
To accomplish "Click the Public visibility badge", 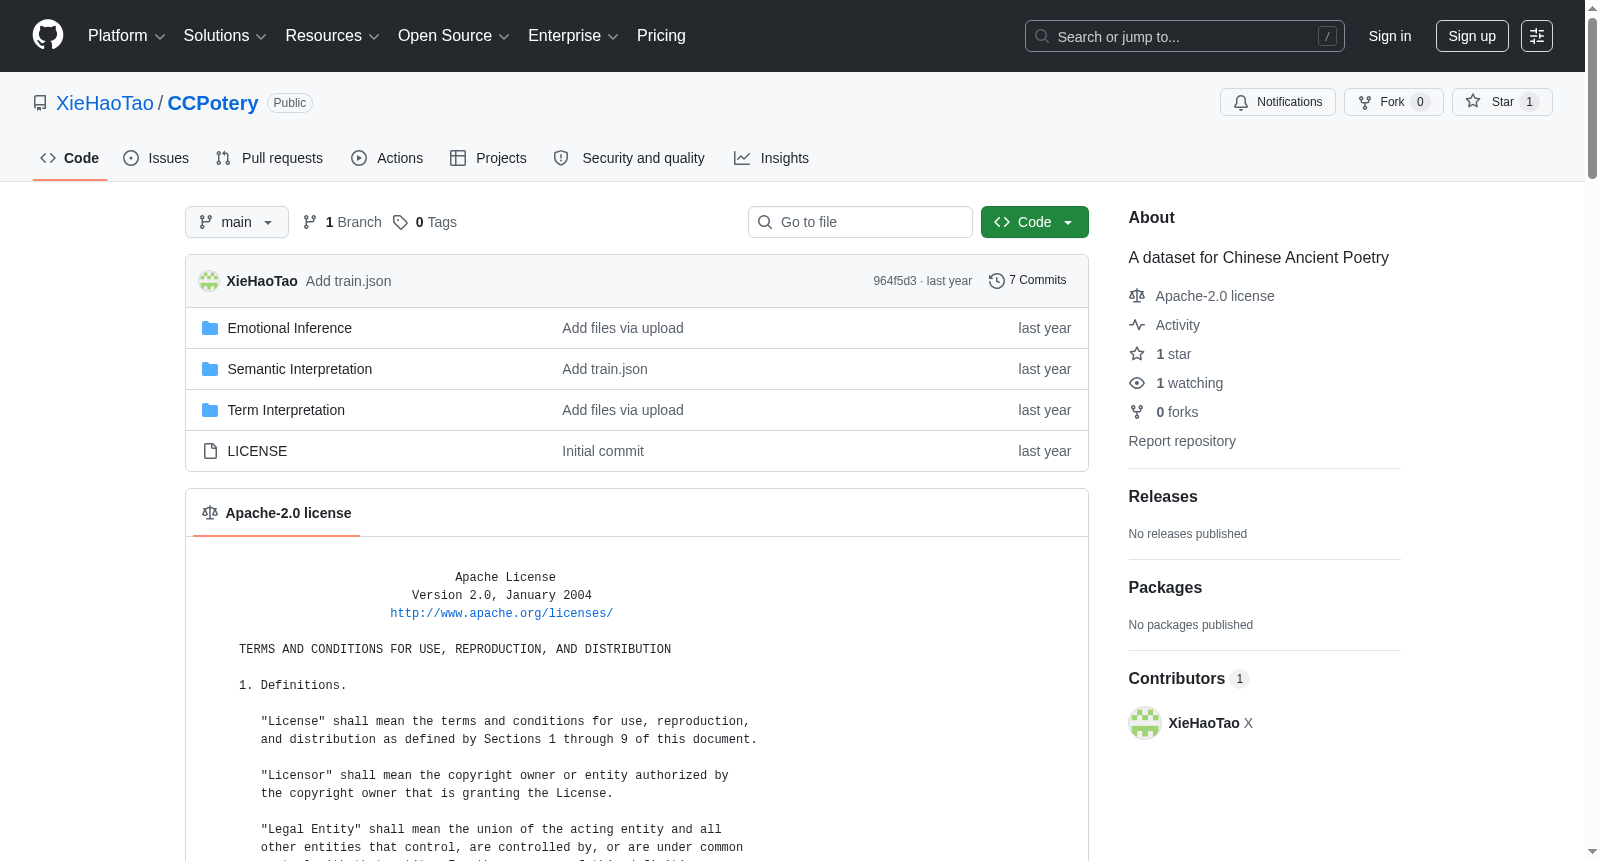I will tap(290, 103).
